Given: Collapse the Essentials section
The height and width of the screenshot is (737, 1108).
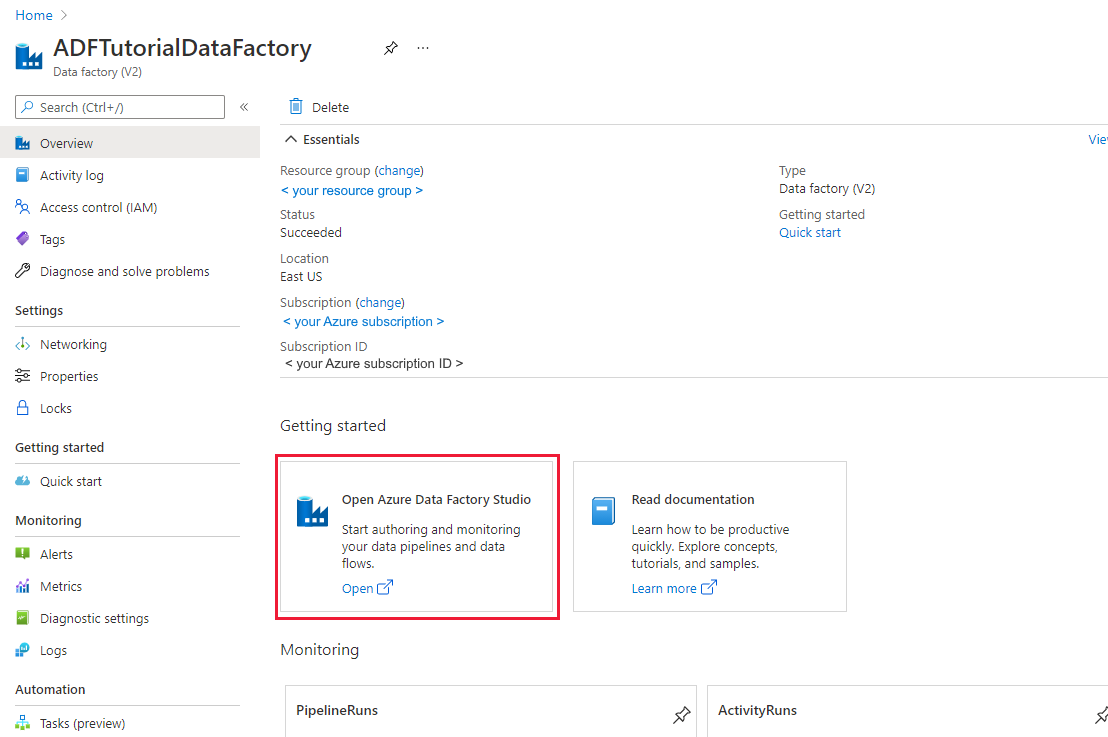Looking at the screenshot, I should coord(319,139).
